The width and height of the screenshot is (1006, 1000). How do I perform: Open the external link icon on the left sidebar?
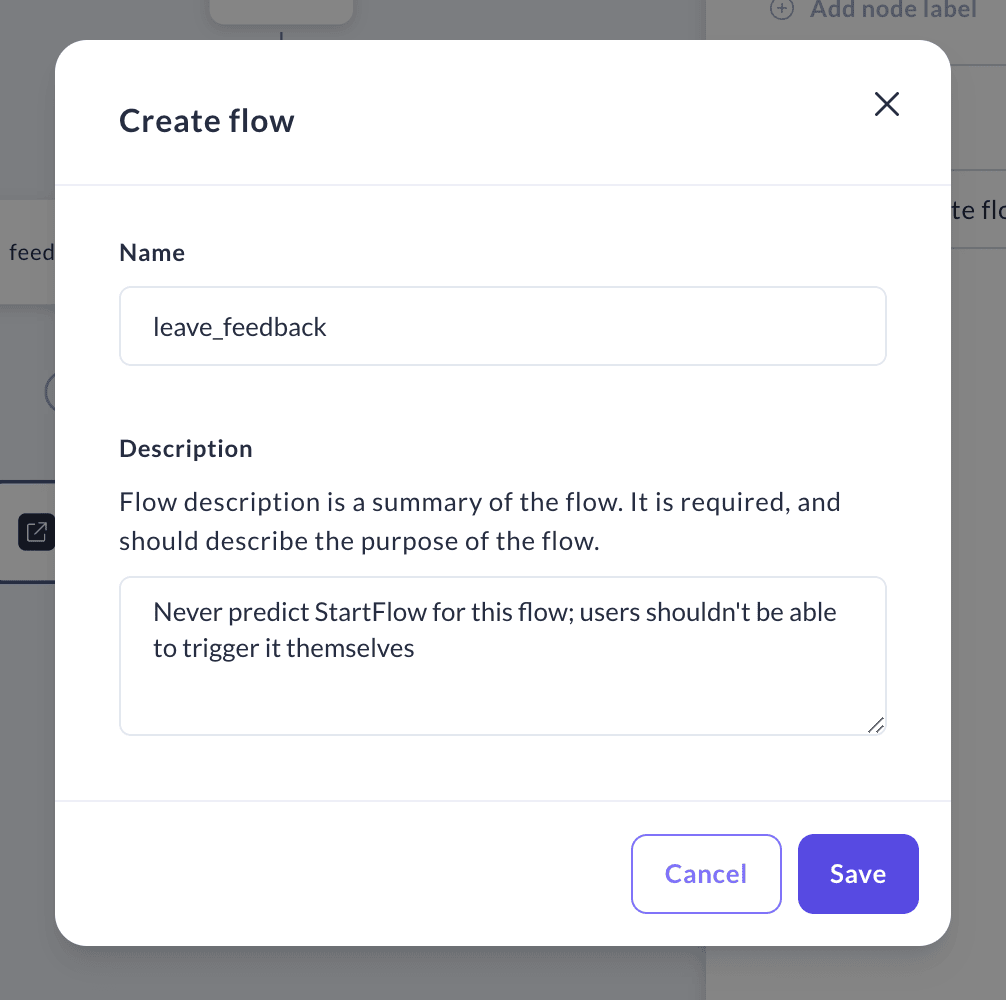pos(36,532)
